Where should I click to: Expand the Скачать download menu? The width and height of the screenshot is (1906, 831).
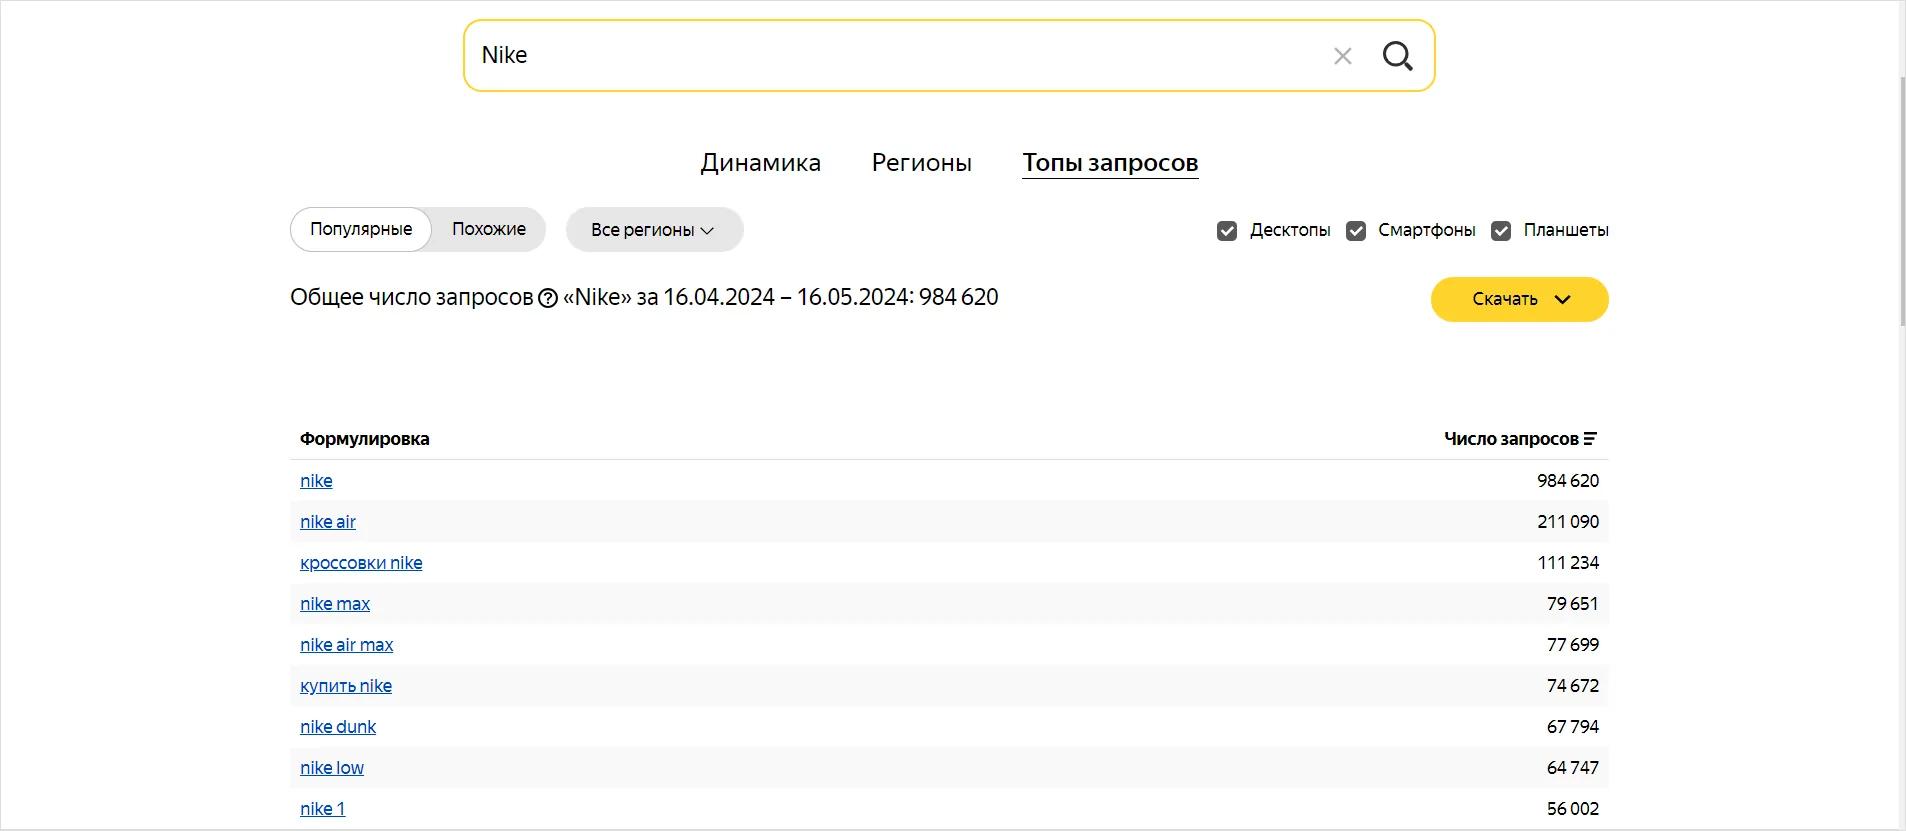point(1519,299)
